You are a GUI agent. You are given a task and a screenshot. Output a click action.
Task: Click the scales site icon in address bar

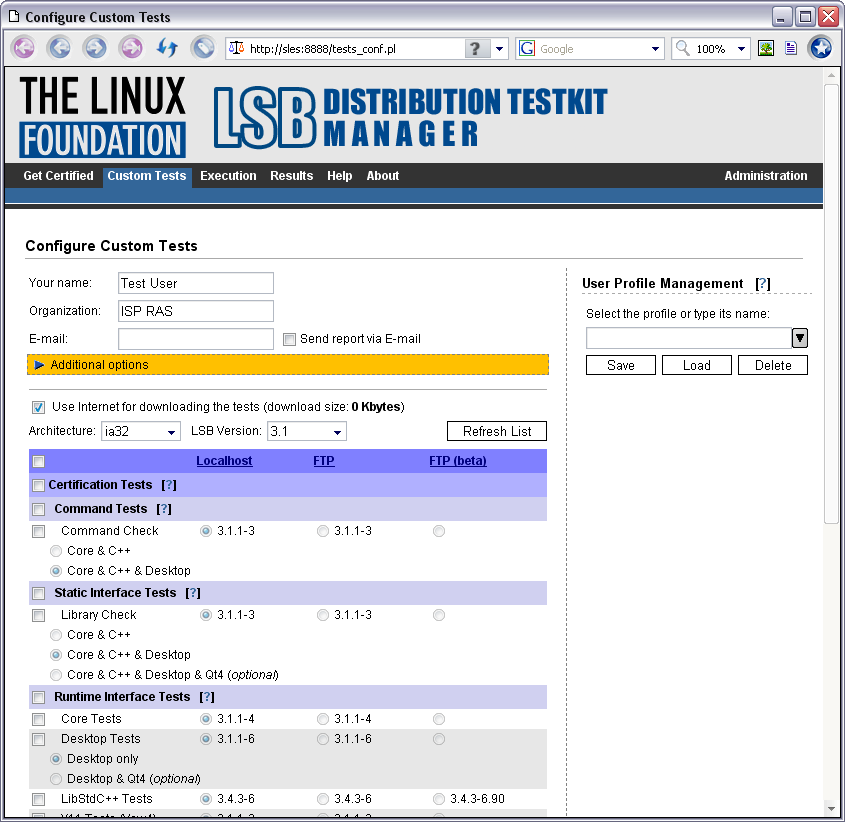236,49
